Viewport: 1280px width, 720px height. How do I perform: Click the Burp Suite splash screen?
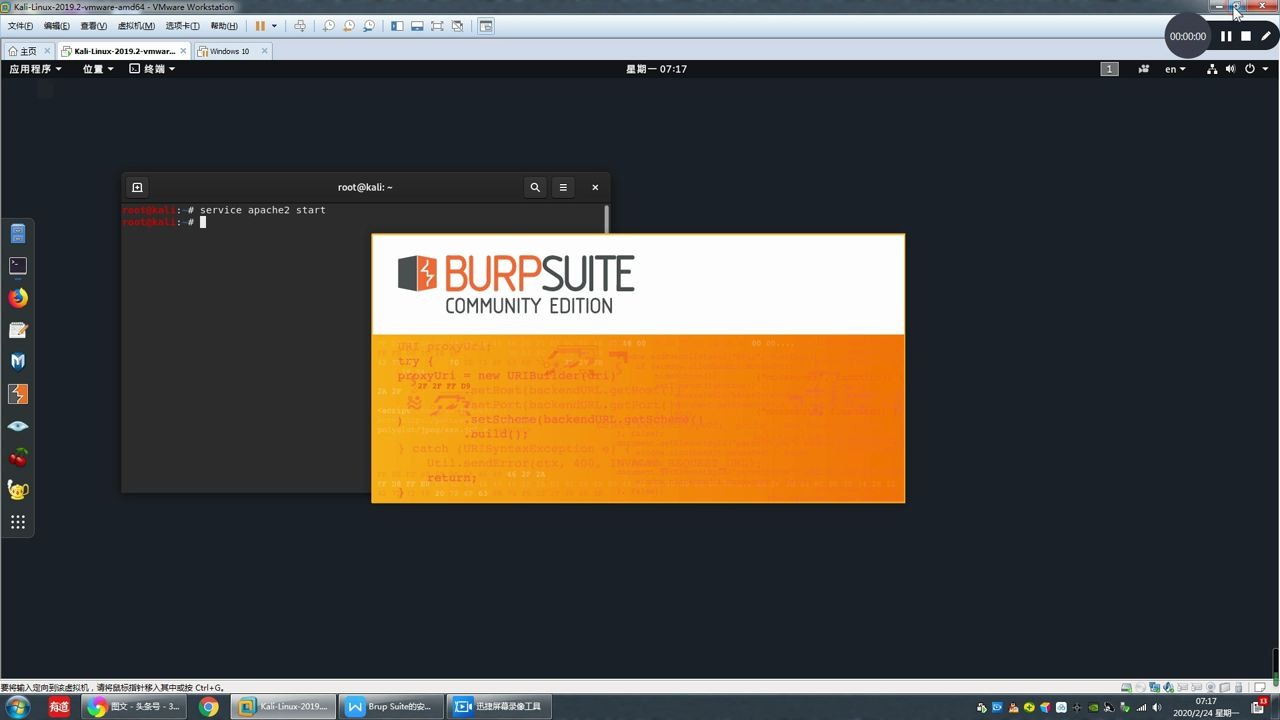click(638, 368)
